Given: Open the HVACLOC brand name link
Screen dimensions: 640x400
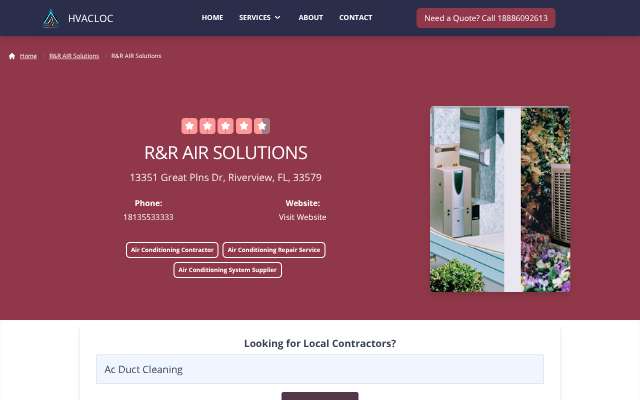Looking at the screenshot, I should click(91, 18).
